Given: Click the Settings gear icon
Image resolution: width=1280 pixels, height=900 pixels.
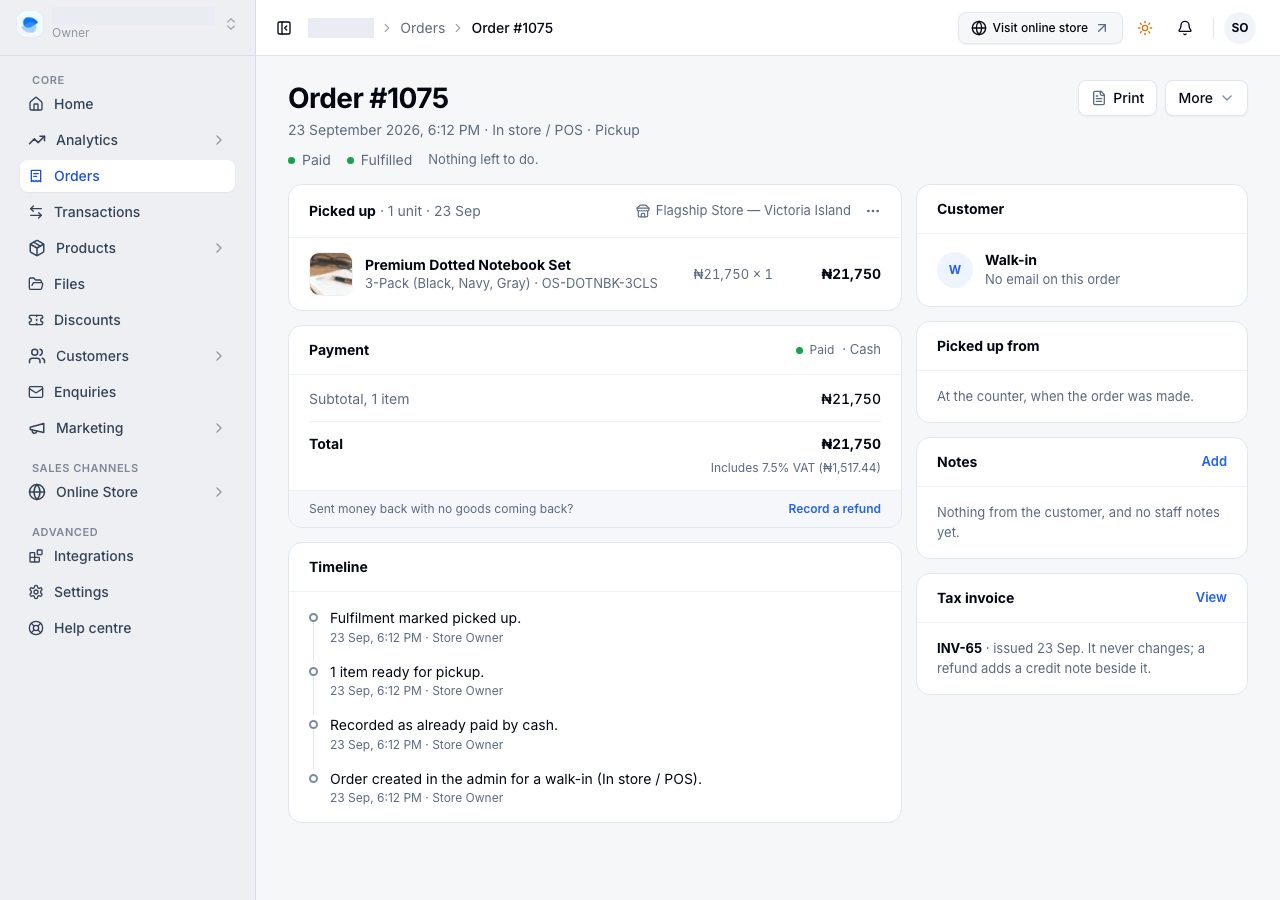Looking at the screenshot, I should click(36, 592).
